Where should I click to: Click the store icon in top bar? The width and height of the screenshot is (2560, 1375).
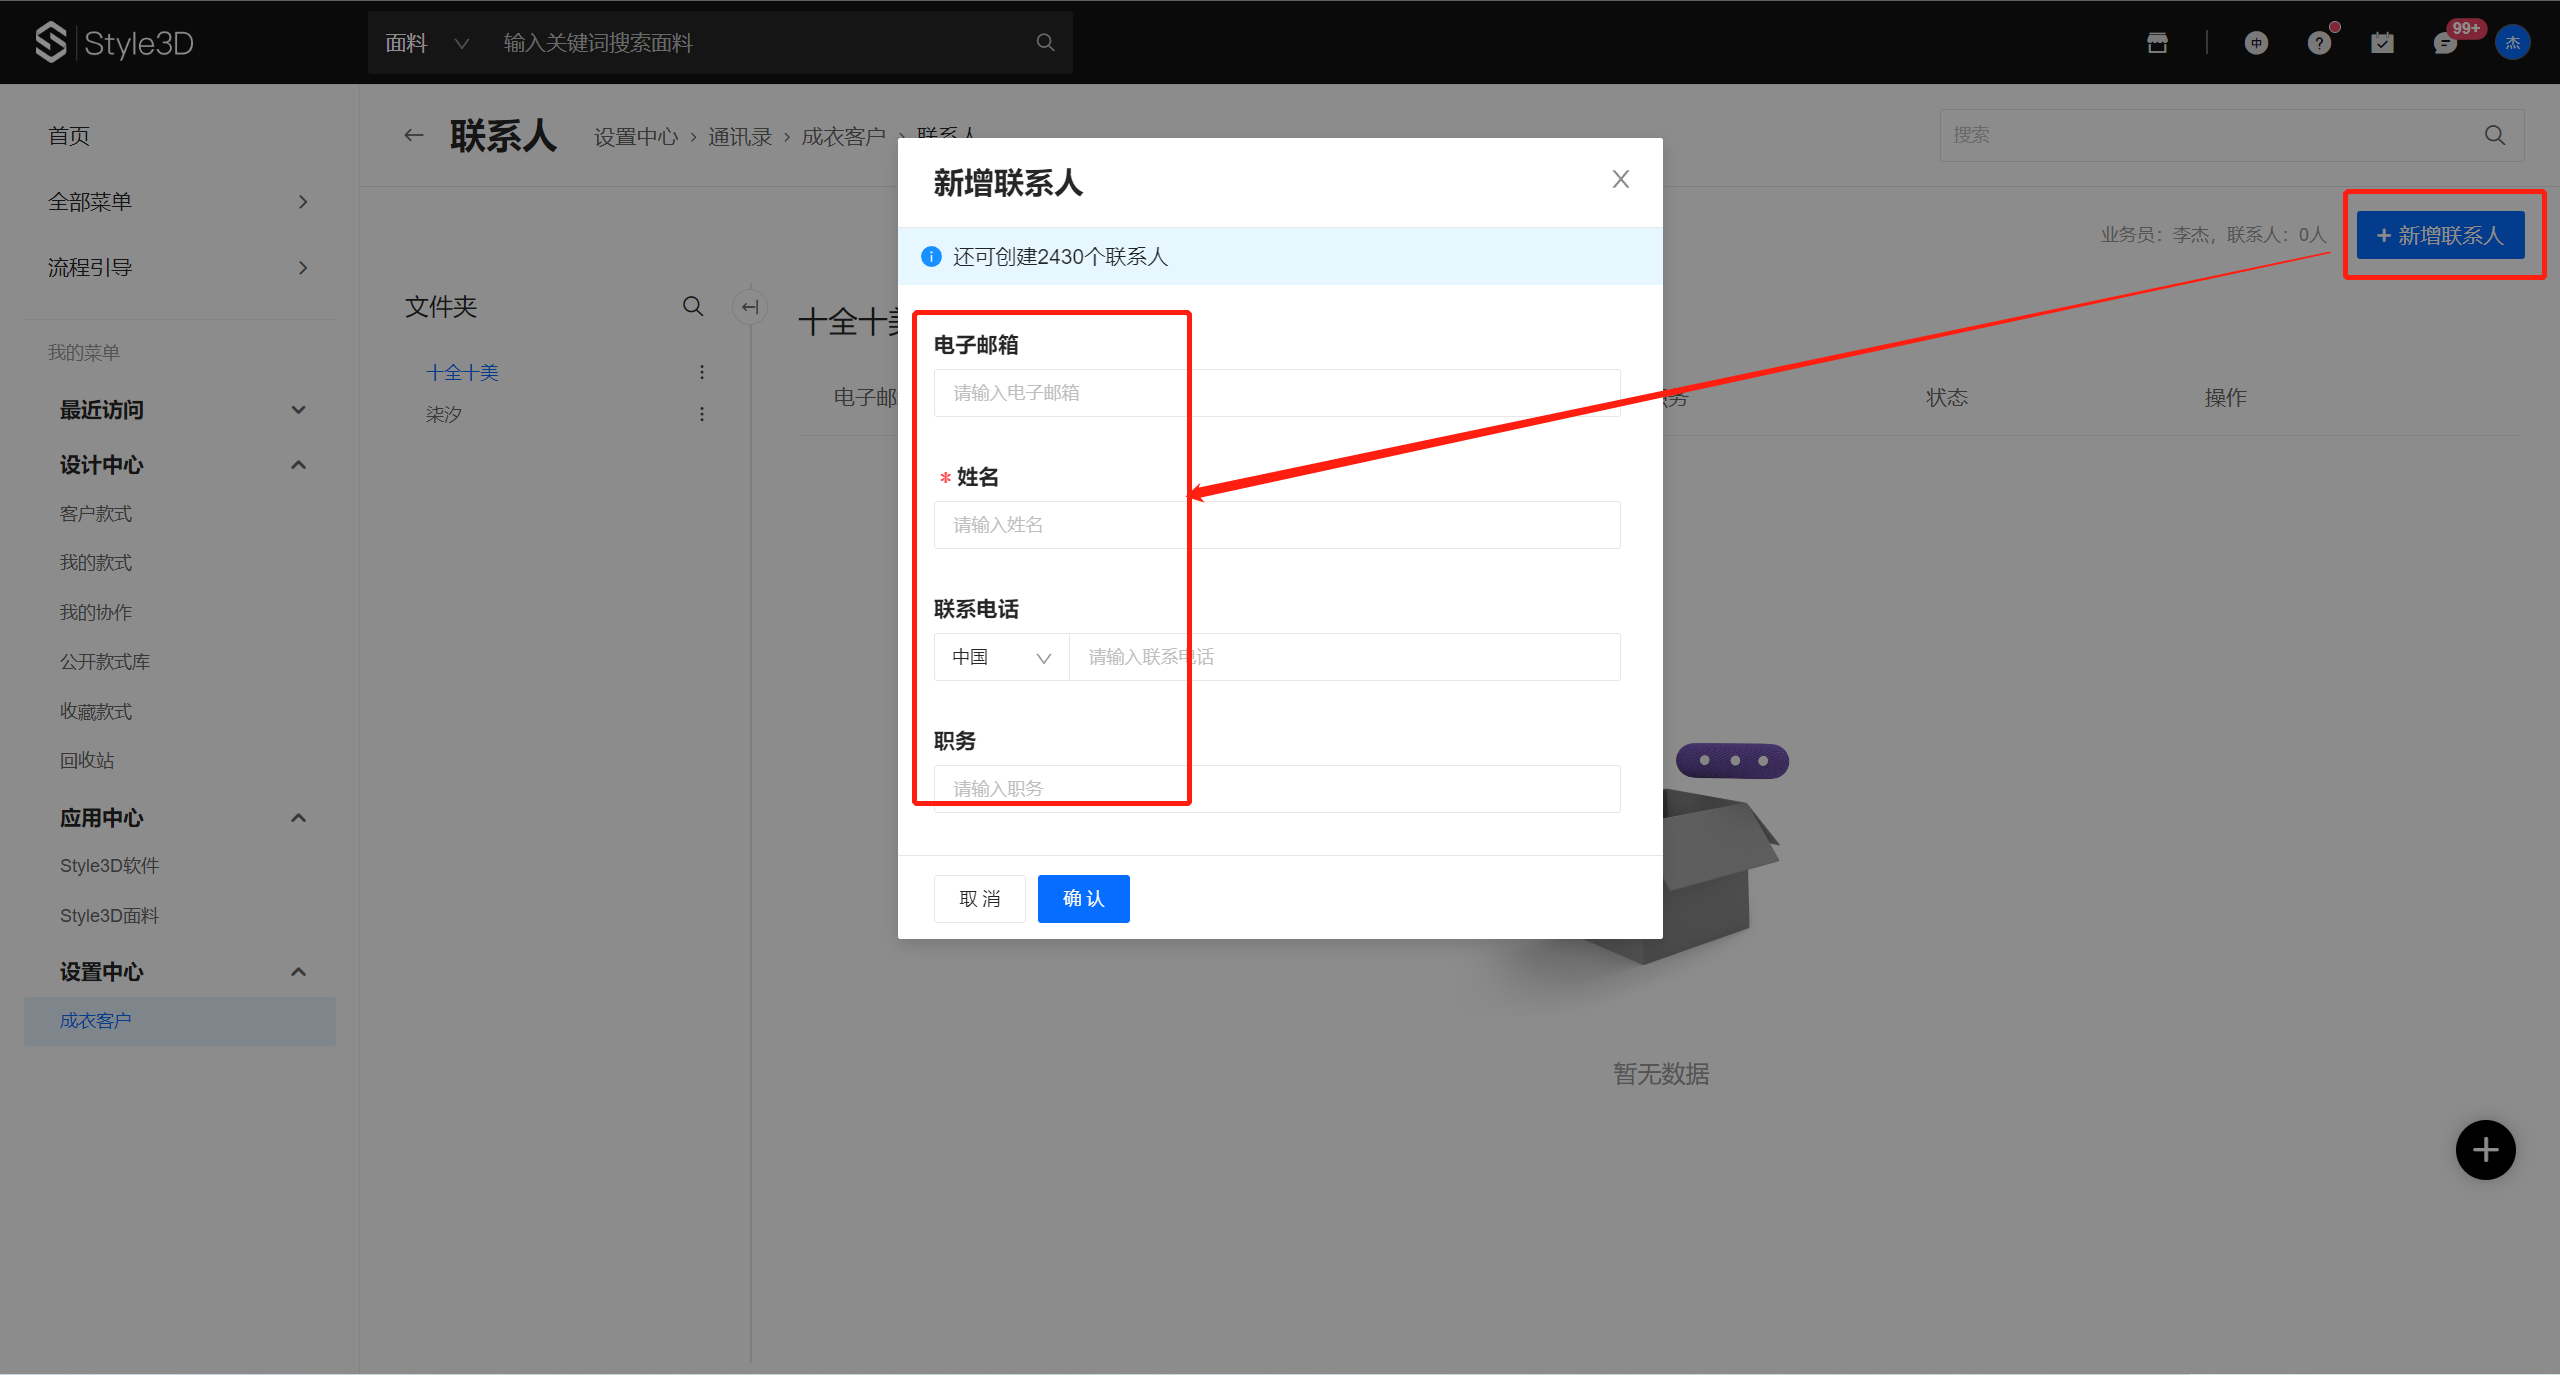click(x=2157, y=43)
